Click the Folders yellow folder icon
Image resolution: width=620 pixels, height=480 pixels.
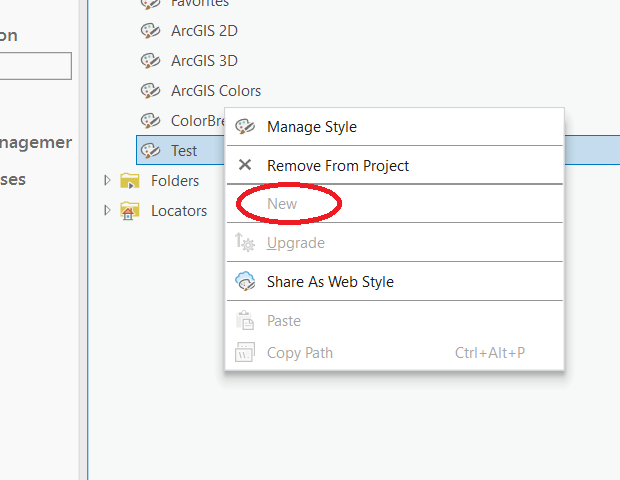130,181
